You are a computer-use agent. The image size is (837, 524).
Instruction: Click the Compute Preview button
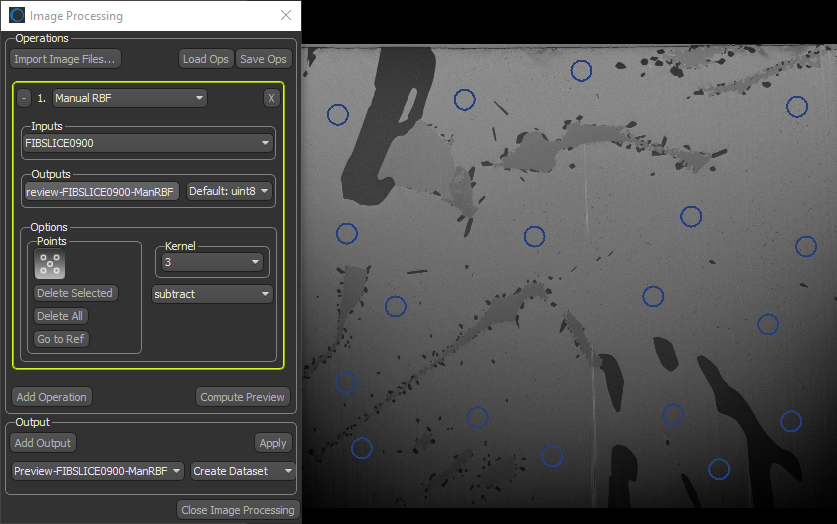[x=243, y=397]
